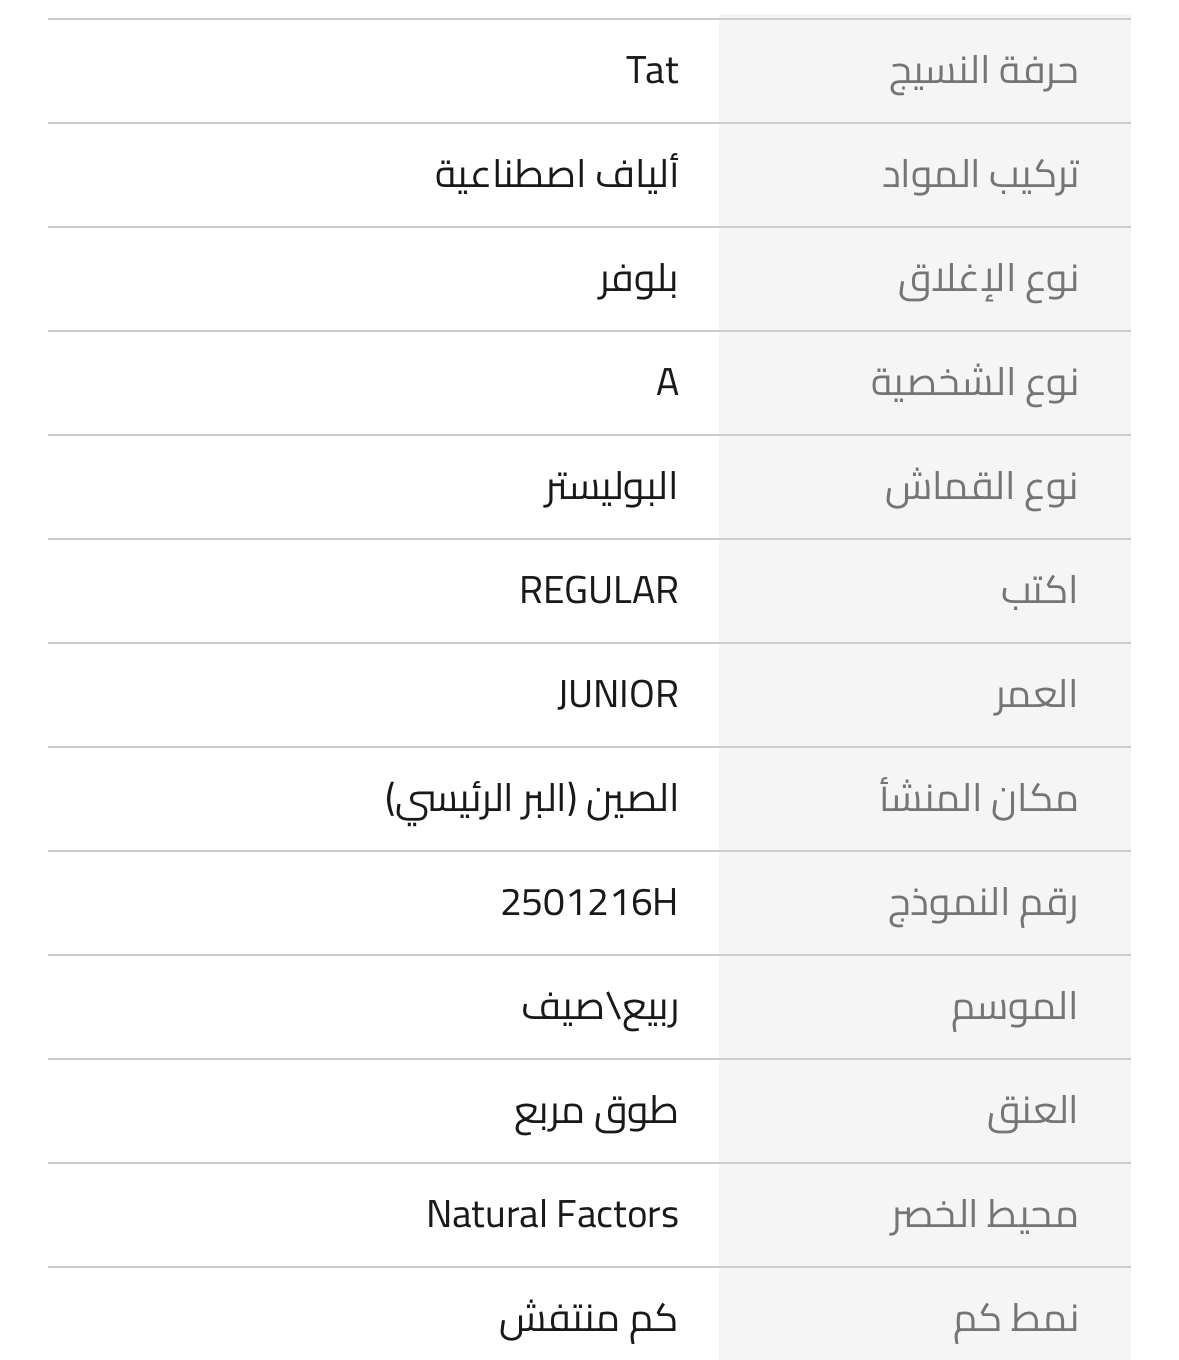Image resolution: width=1179 pixels, height=1360 pixels.
Task: Click the 'JUNIOR' age value
Action: [x=618, y=695]
